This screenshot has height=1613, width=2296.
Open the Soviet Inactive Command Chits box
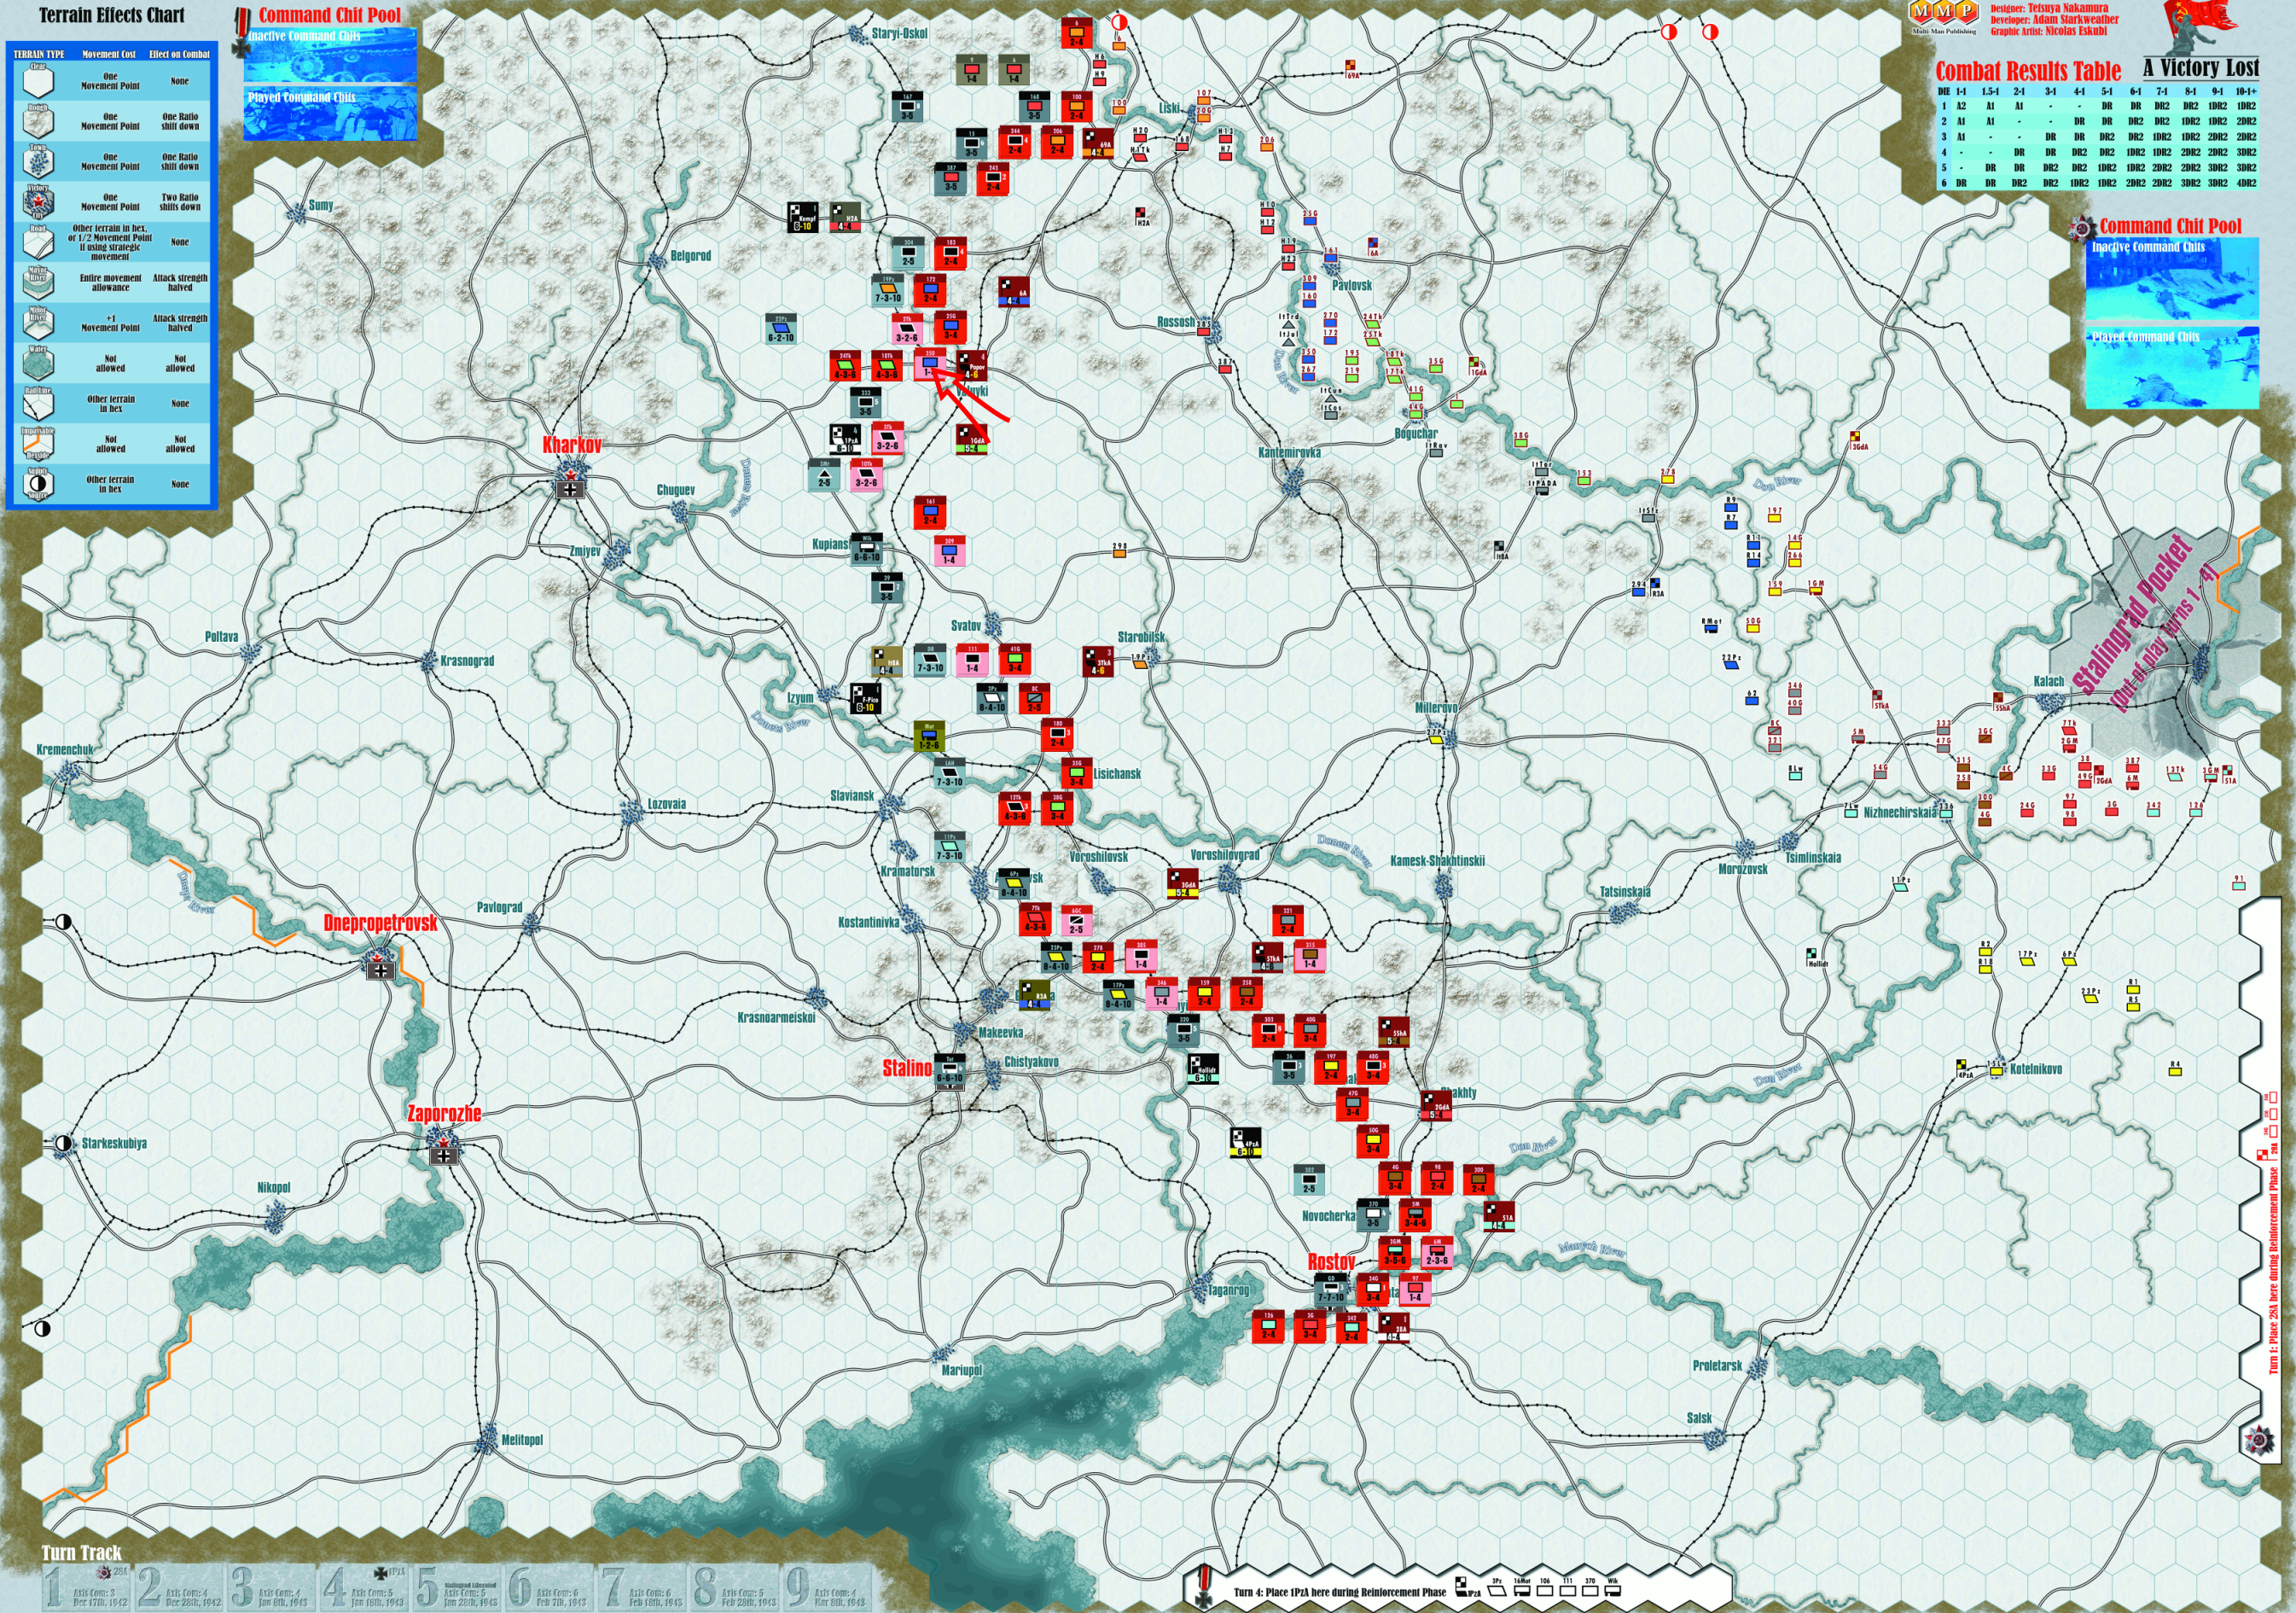coord(2173,279)
